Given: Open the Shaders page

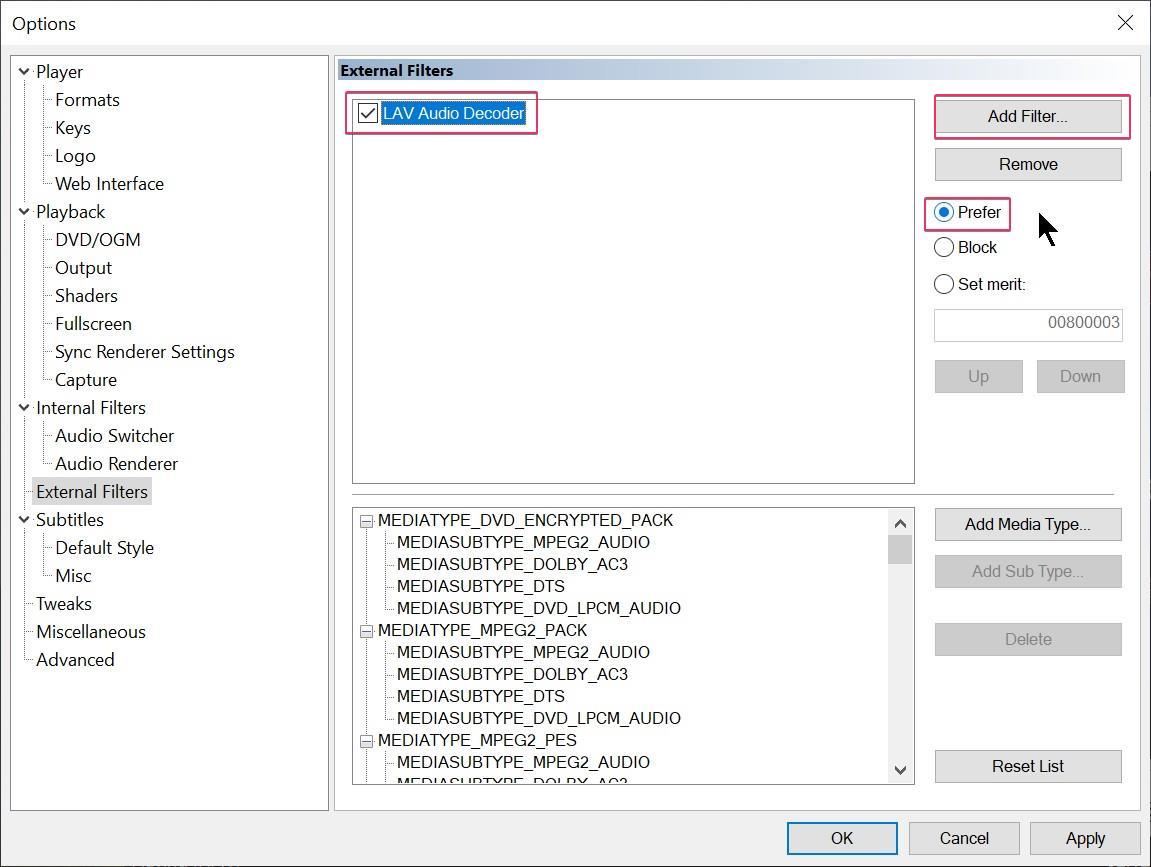Looking at the screenshot, I should (86, 296).
